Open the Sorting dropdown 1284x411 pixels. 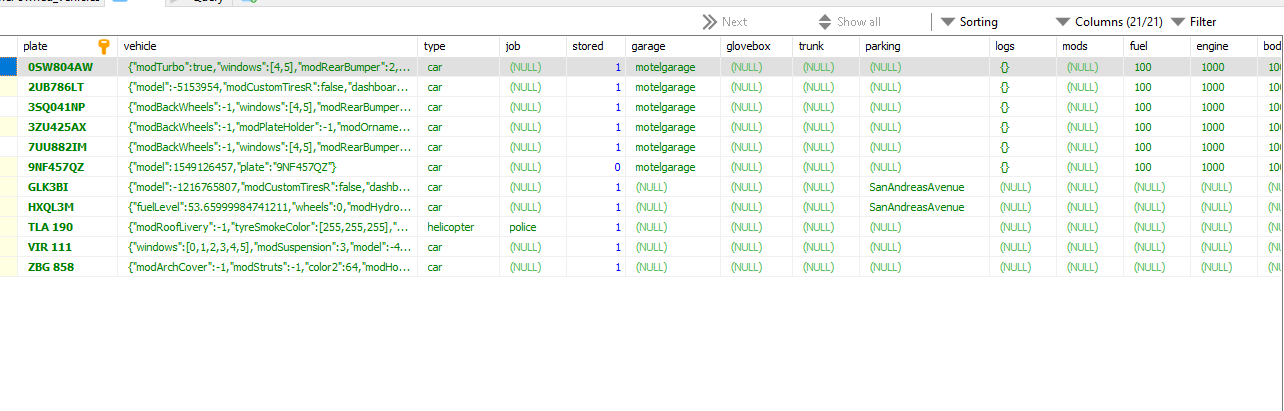pyautogui.click(x=969, y=21)
